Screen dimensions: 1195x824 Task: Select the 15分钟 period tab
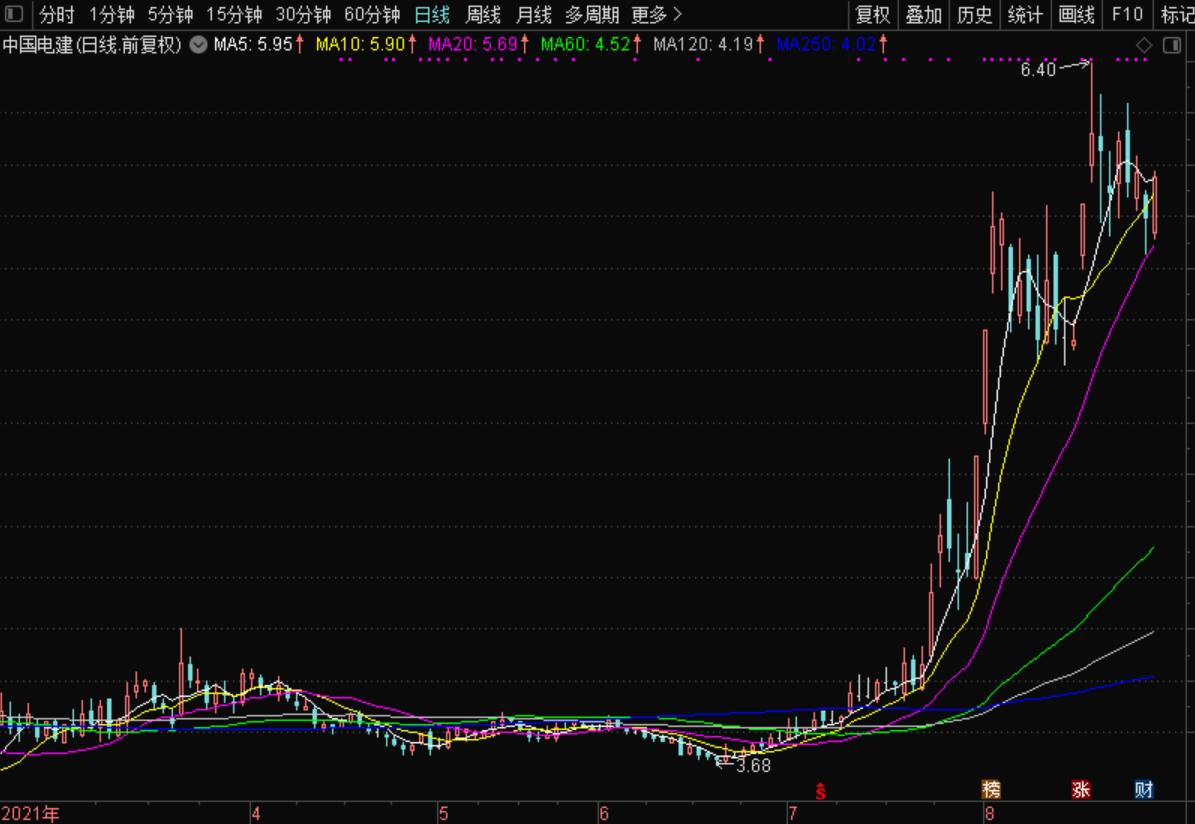tap(234, 14)
